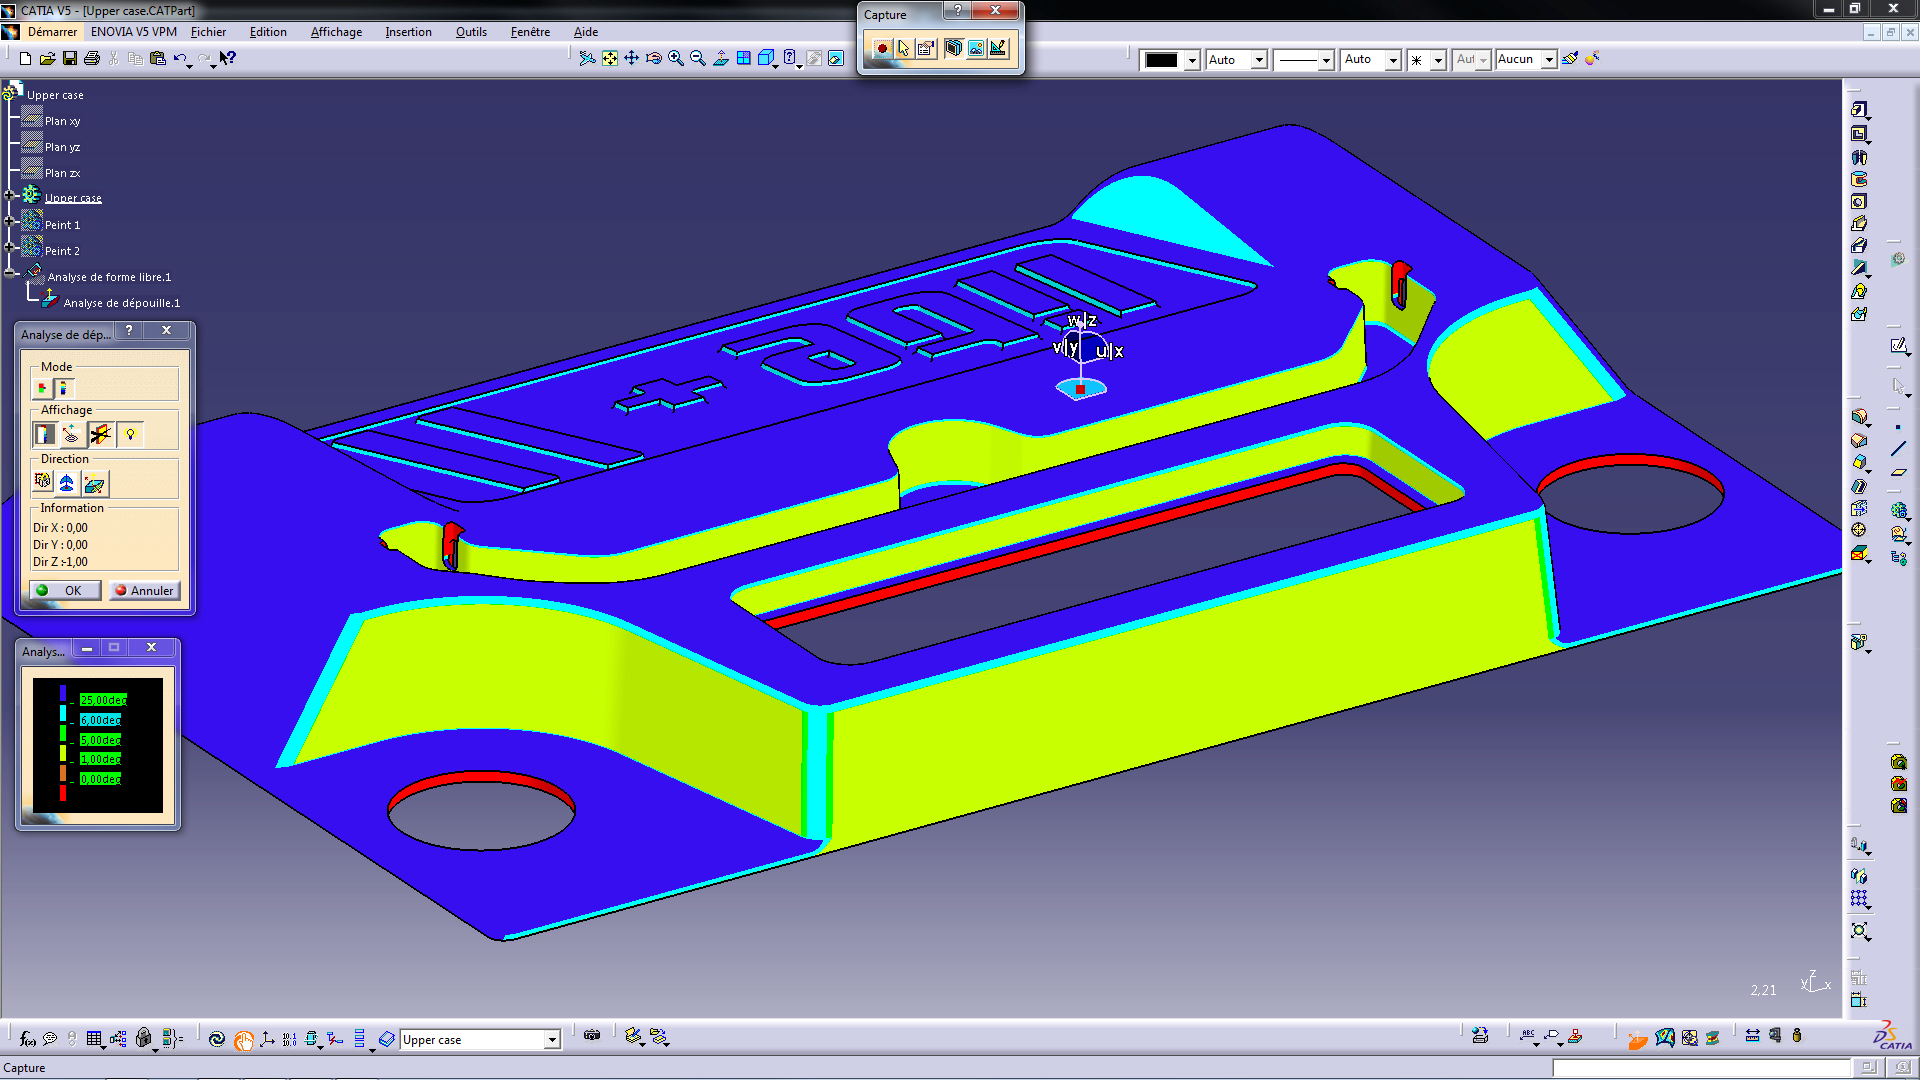Click the black graphic color swatch
The image size is (1920, 1080).
[1161, 60]
